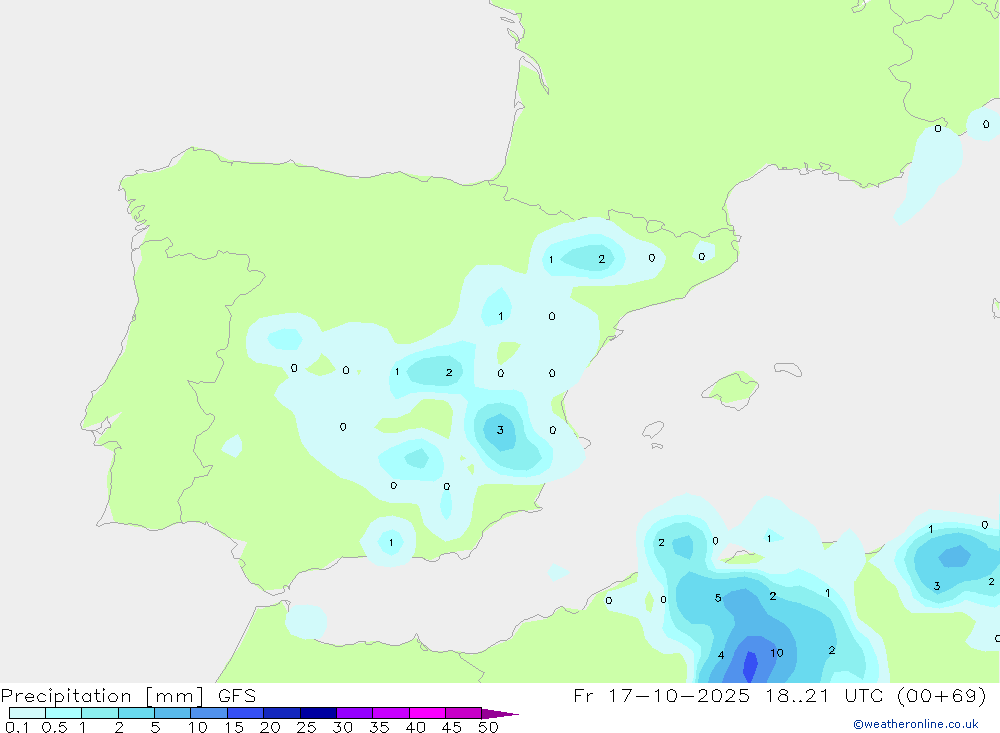Pick the 5–10 mm legend color swatch
This screenshot has width=1000, height=733.
[172, 713]
